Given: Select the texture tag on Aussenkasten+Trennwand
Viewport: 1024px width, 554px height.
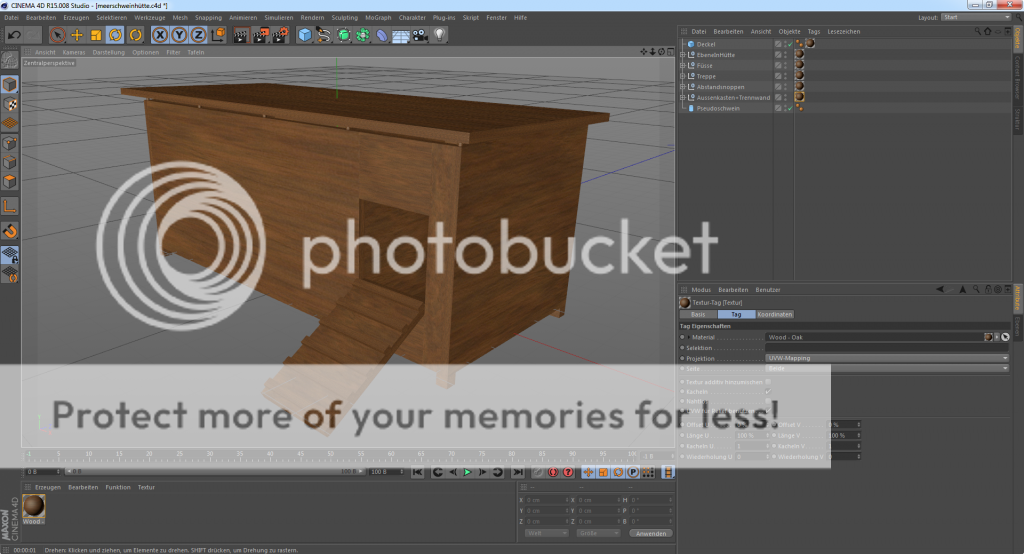Looking at the screenshot, I should (x=799, y=97).
